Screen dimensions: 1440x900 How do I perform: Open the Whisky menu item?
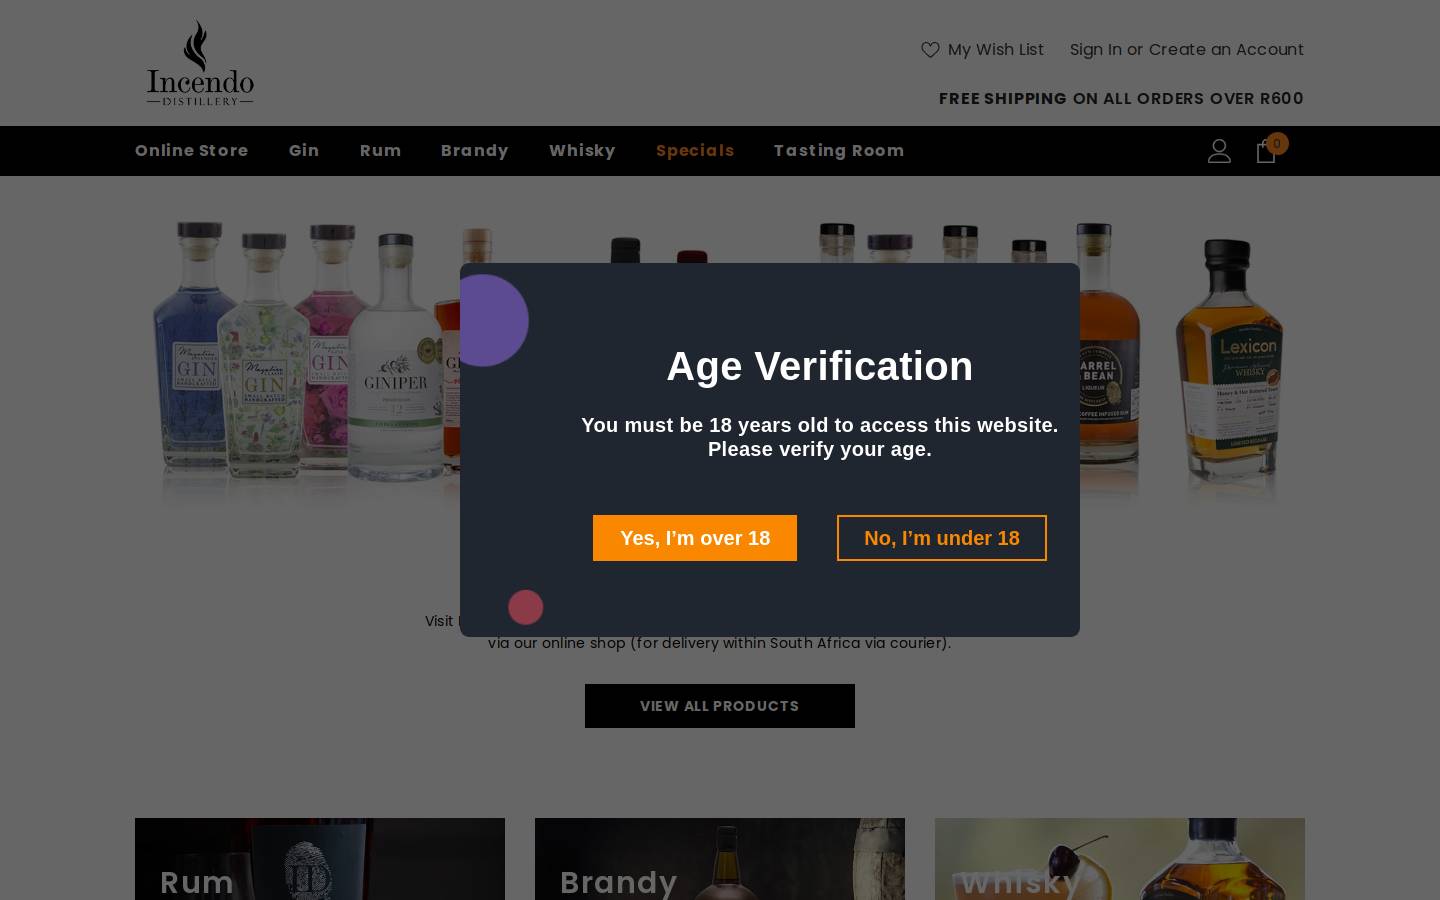pos(582,151)
